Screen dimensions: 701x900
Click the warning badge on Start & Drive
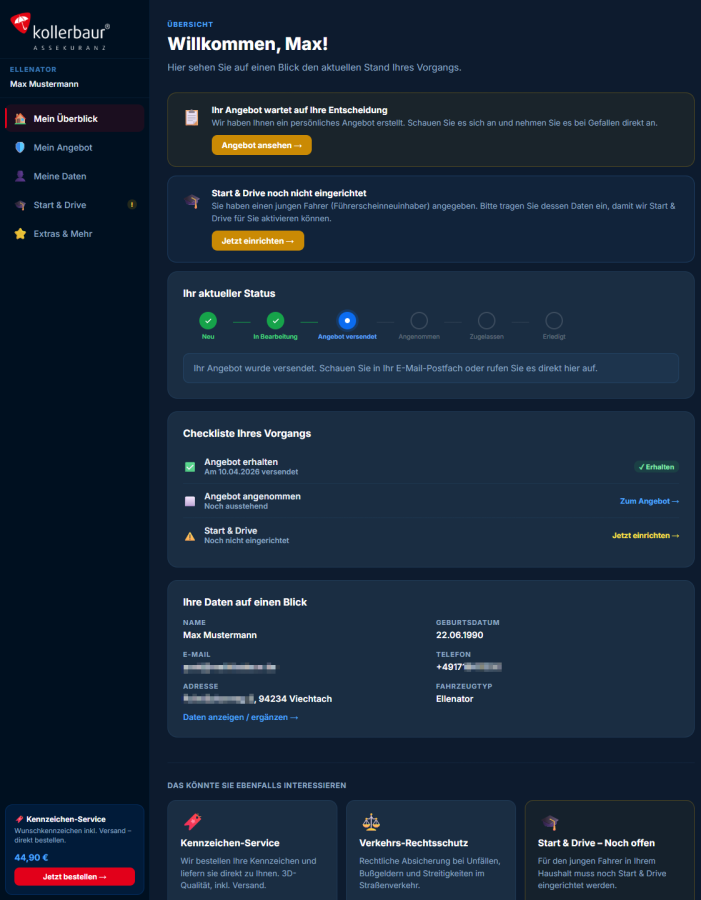click(x=132, y=205)
